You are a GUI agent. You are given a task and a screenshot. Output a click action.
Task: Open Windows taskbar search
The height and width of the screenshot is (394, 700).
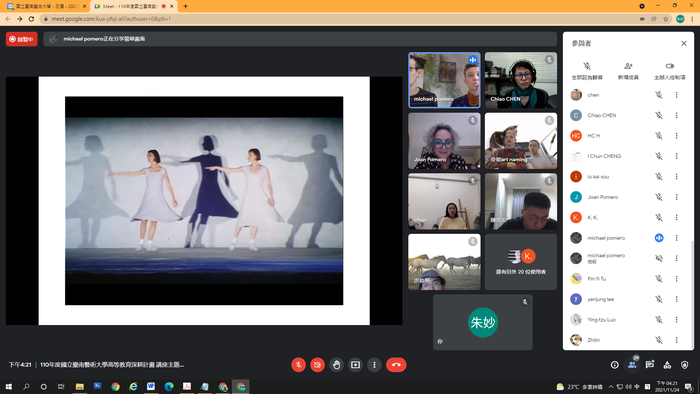26,386
